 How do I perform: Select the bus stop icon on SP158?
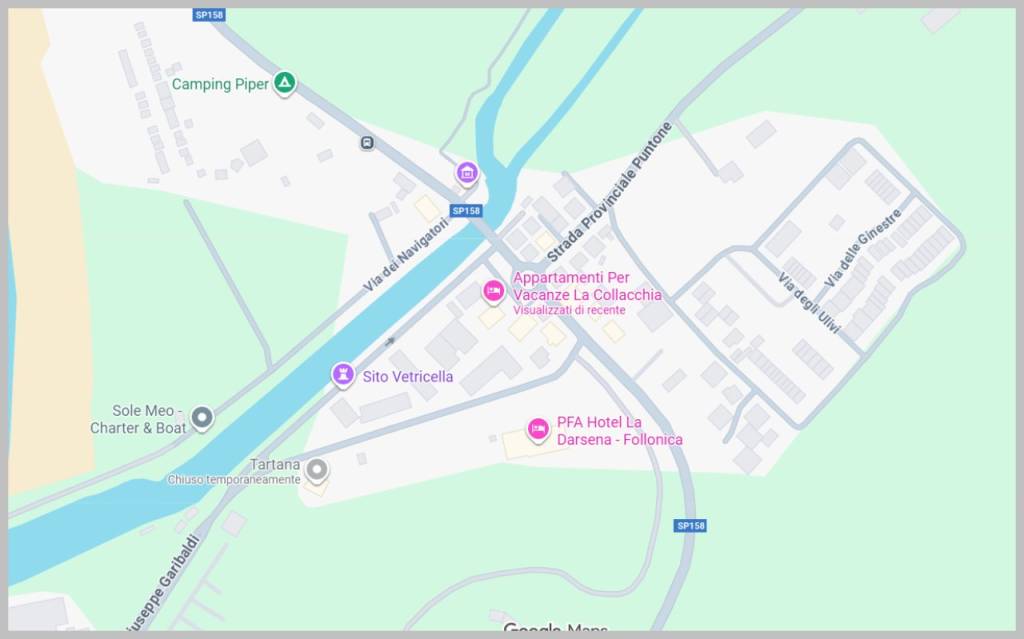pyautogui.click(x=367, y=142)
